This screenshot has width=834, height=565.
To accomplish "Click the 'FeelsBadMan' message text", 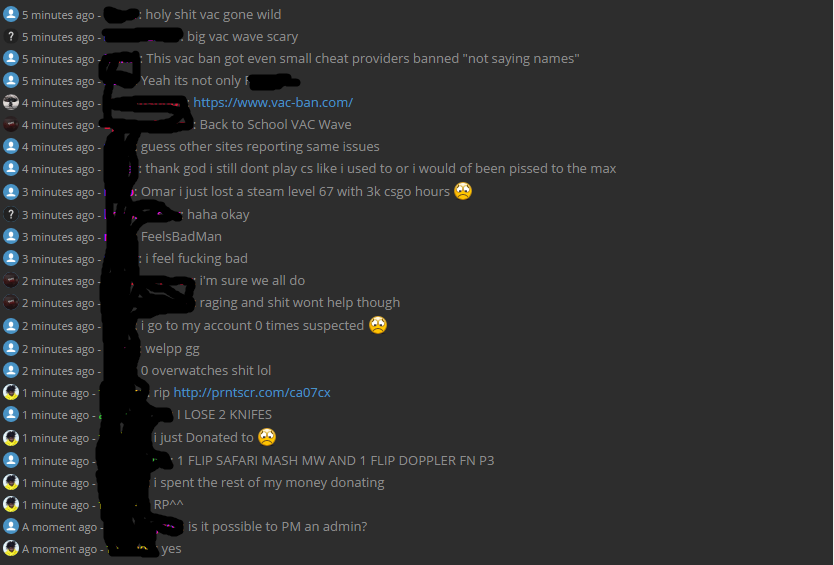I will coord(181,237).
